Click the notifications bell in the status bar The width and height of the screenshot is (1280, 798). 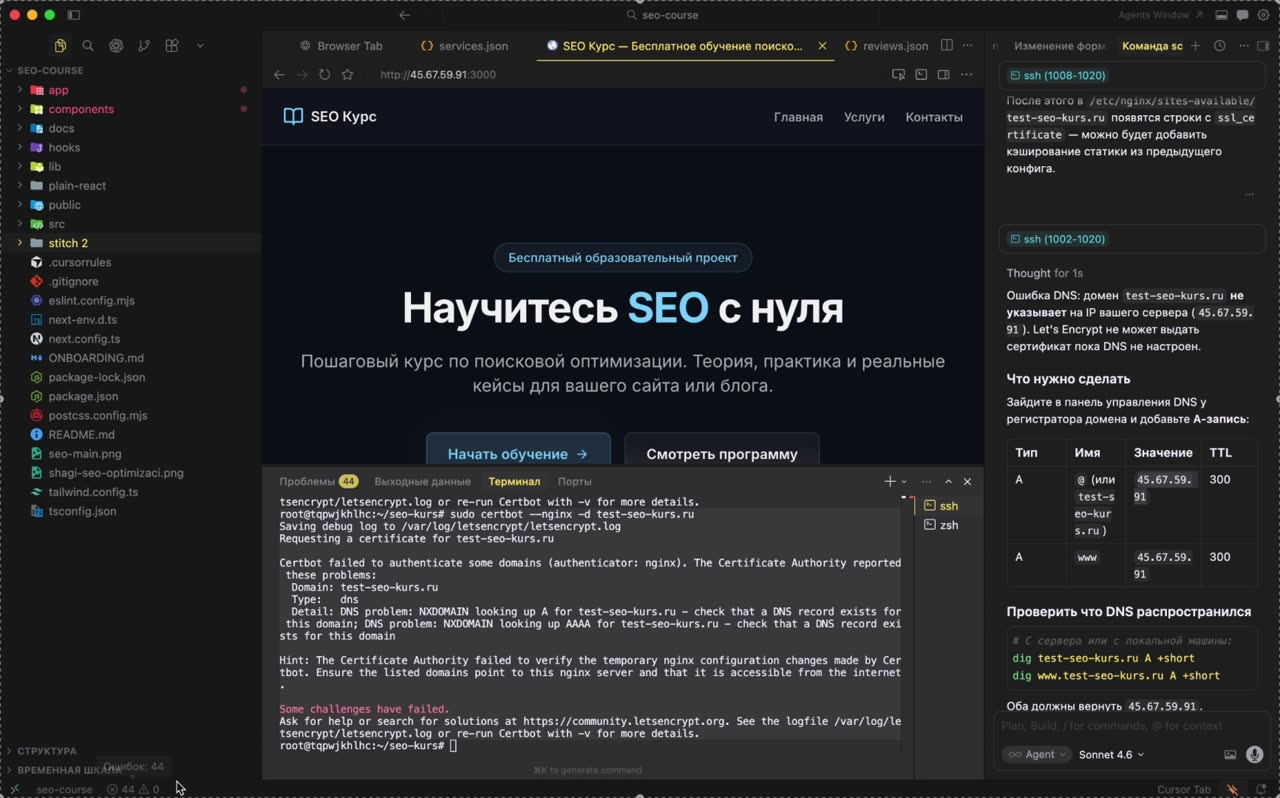[1261, 789]
